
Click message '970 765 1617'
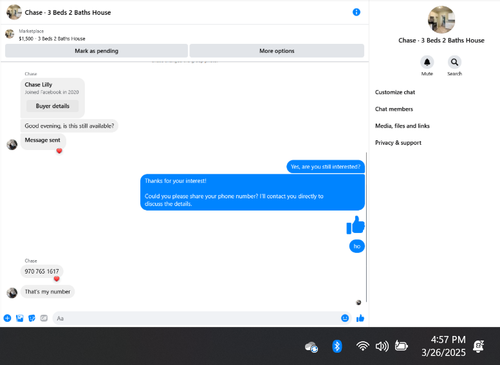(x=42, y=271)
